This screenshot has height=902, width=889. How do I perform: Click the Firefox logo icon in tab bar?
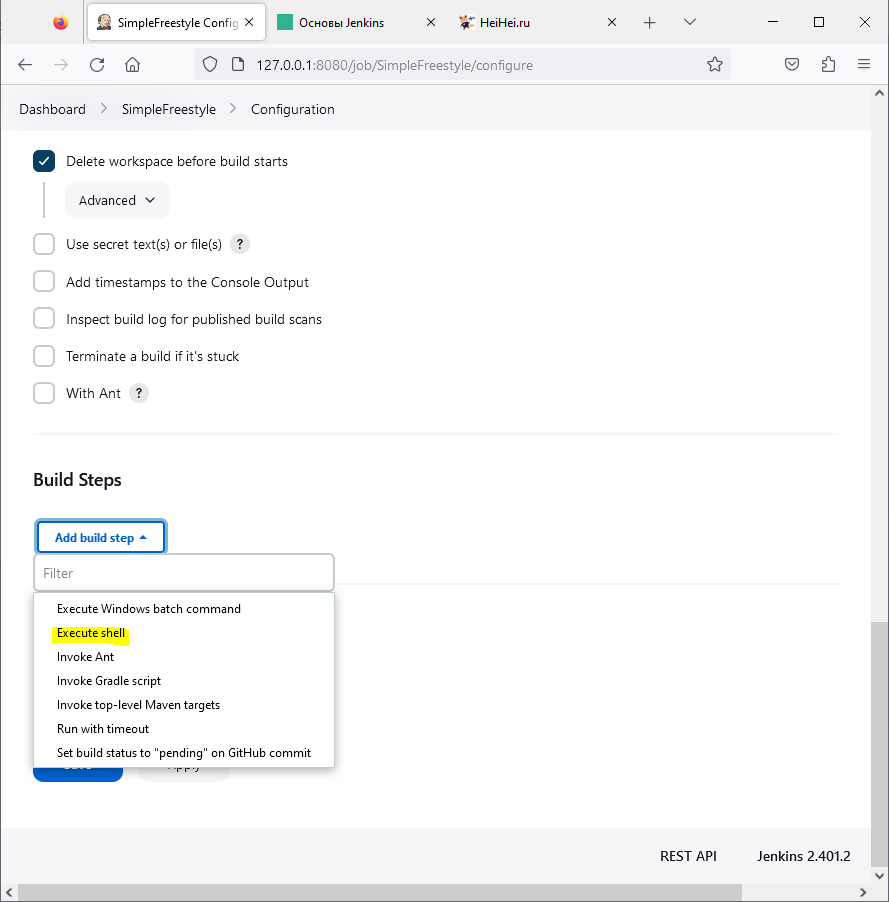(x=60, y=22)
